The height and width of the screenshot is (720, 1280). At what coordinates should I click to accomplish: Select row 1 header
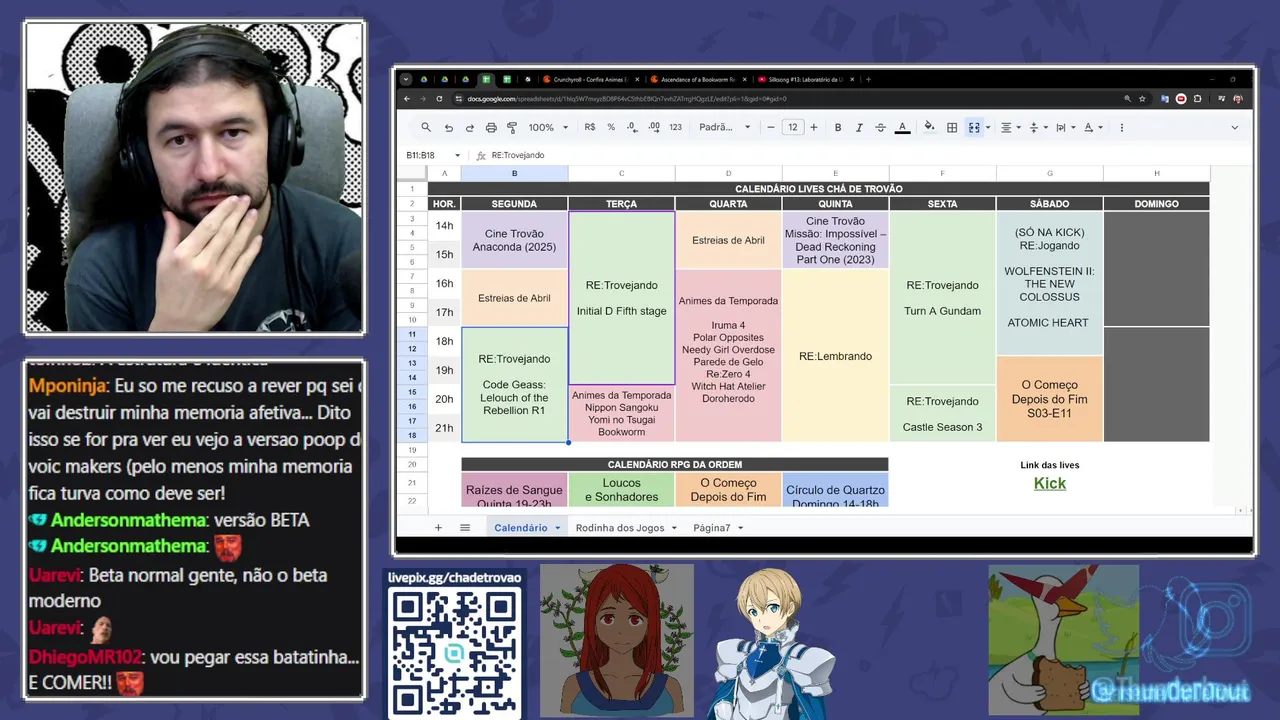(x=412, y=189)
